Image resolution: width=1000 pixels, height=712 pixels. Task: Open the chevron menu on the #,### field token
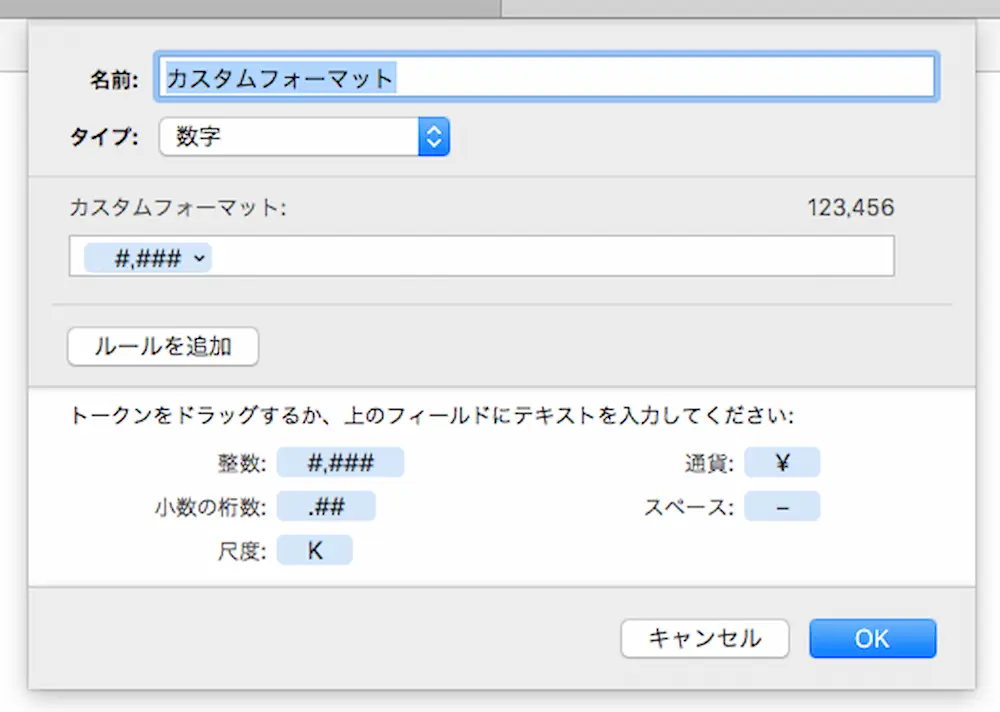tap(199, 259)
